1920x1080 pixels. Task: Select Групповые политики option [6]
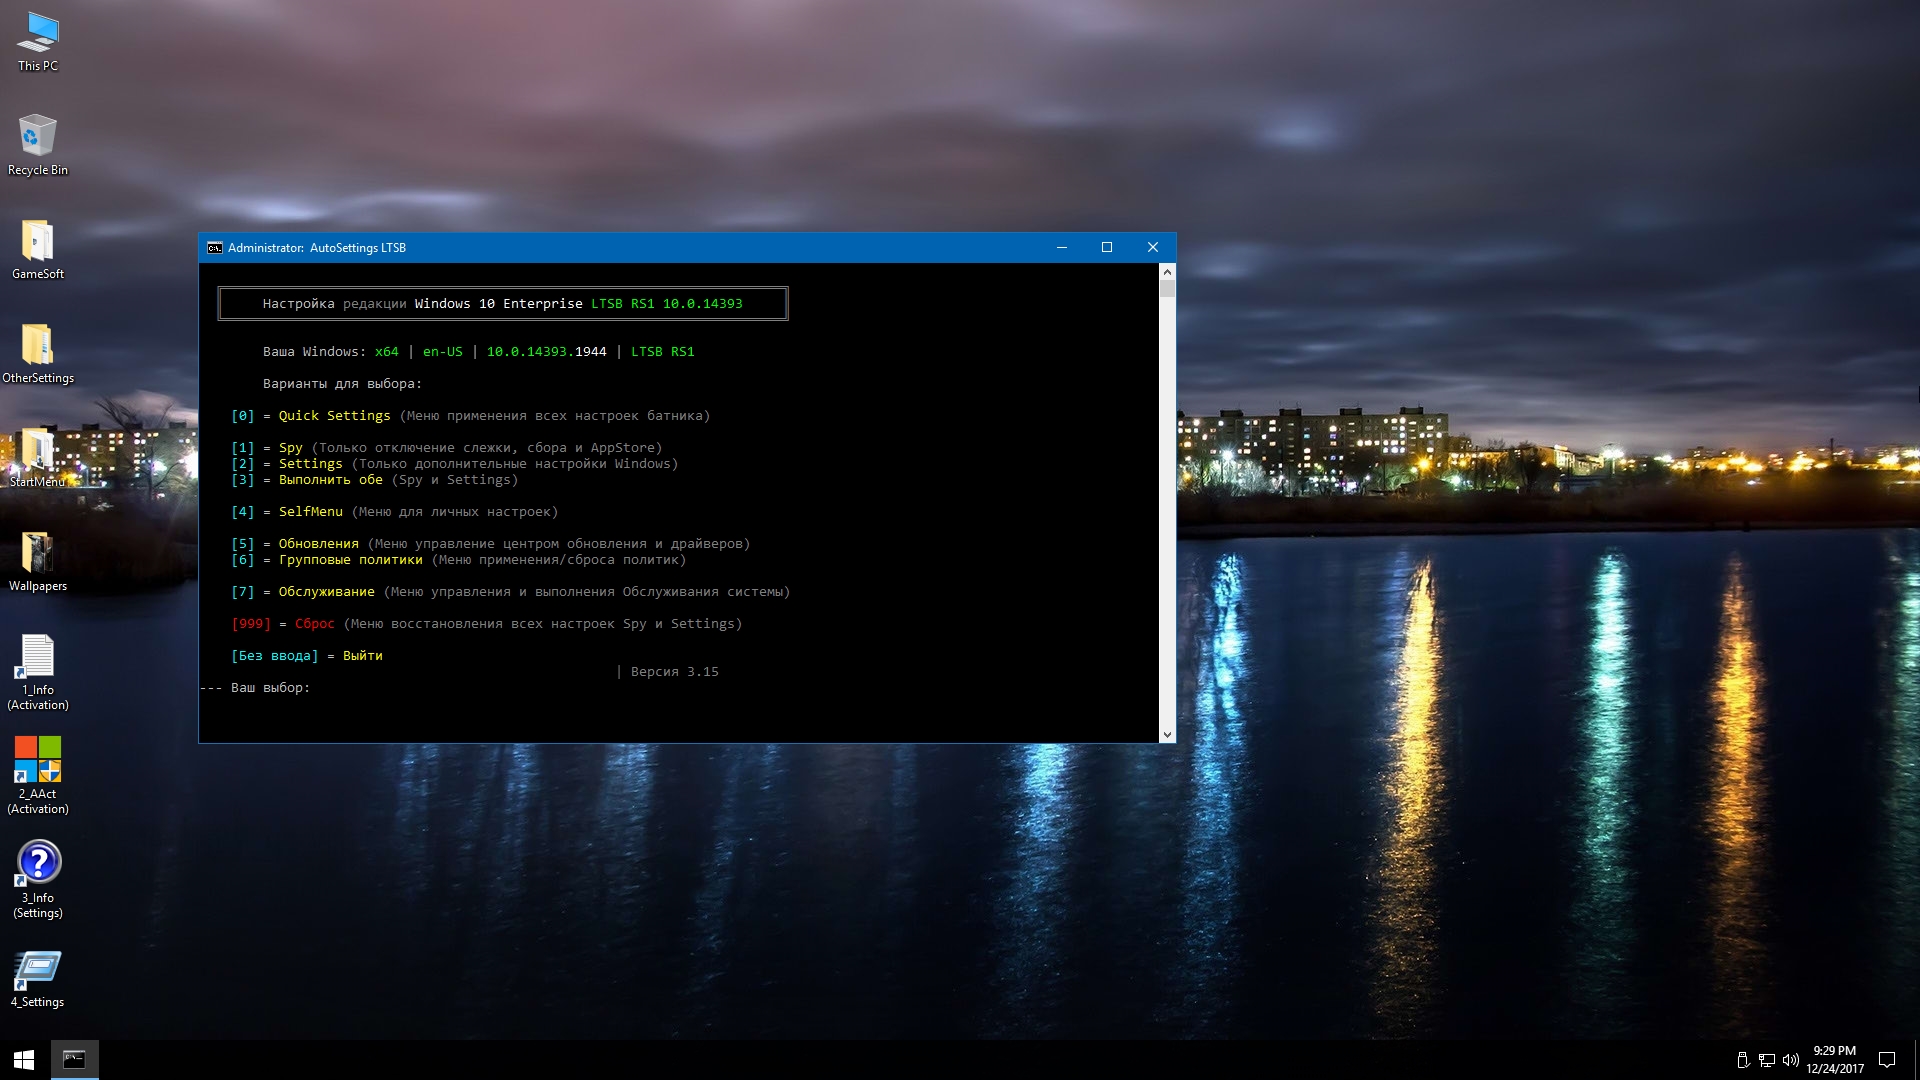click(349, 559)
